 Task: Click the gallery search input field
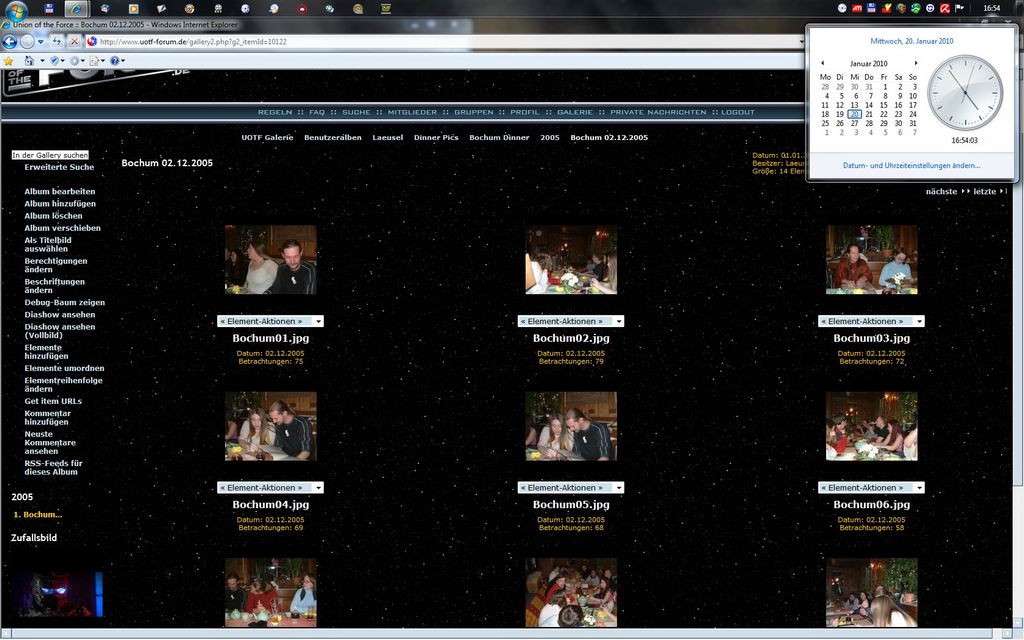click(50, 155)
